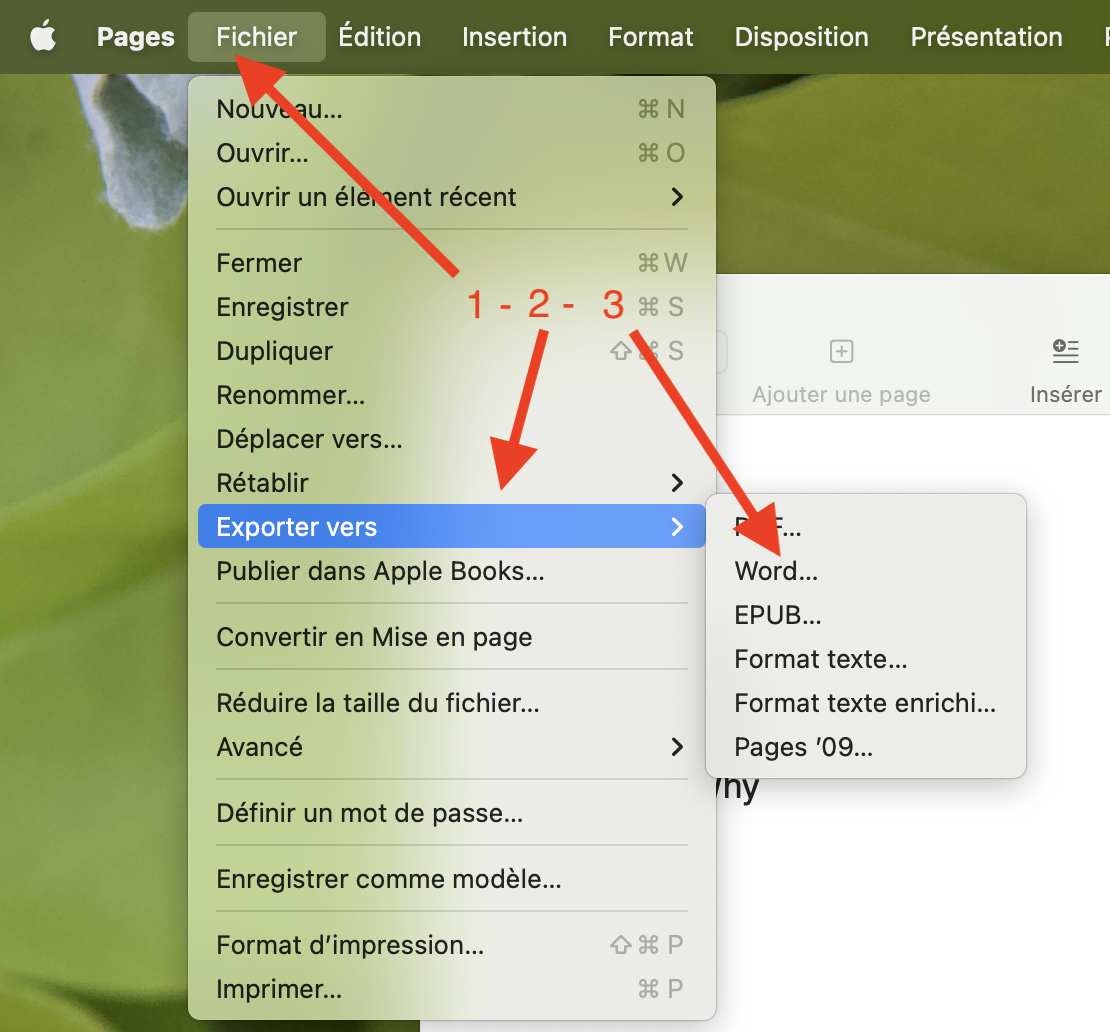Choose Réduire la taille du fichier…

click(378, 703)
